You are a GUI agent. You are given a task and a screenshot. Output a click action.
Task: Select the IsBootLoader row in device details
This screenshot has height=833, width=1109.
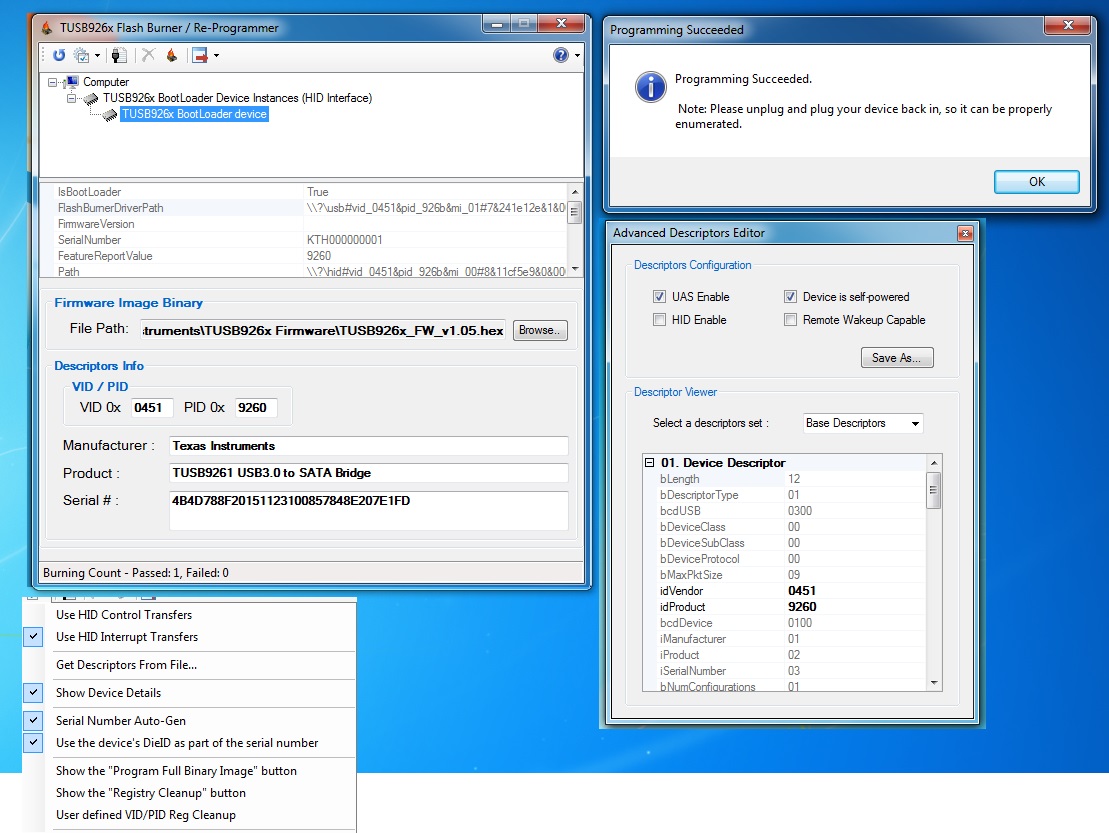click(304, 192)
